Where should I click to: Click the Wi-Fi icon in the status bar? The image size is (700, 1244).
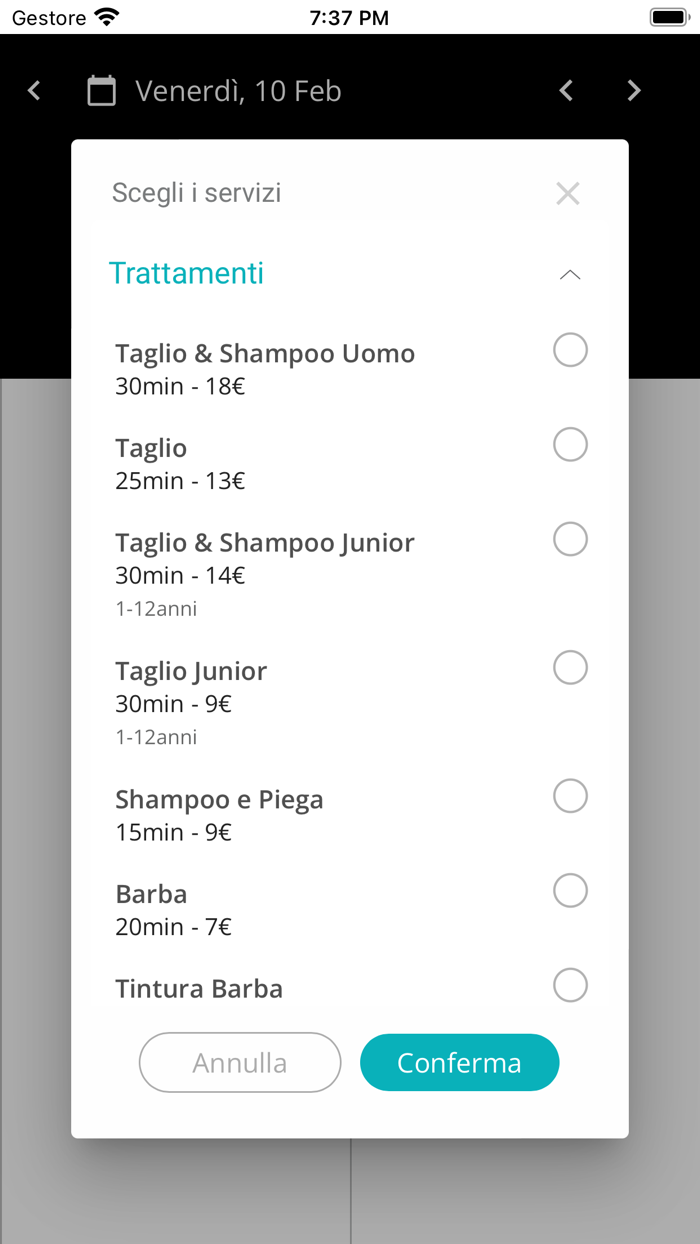[104, 16]
